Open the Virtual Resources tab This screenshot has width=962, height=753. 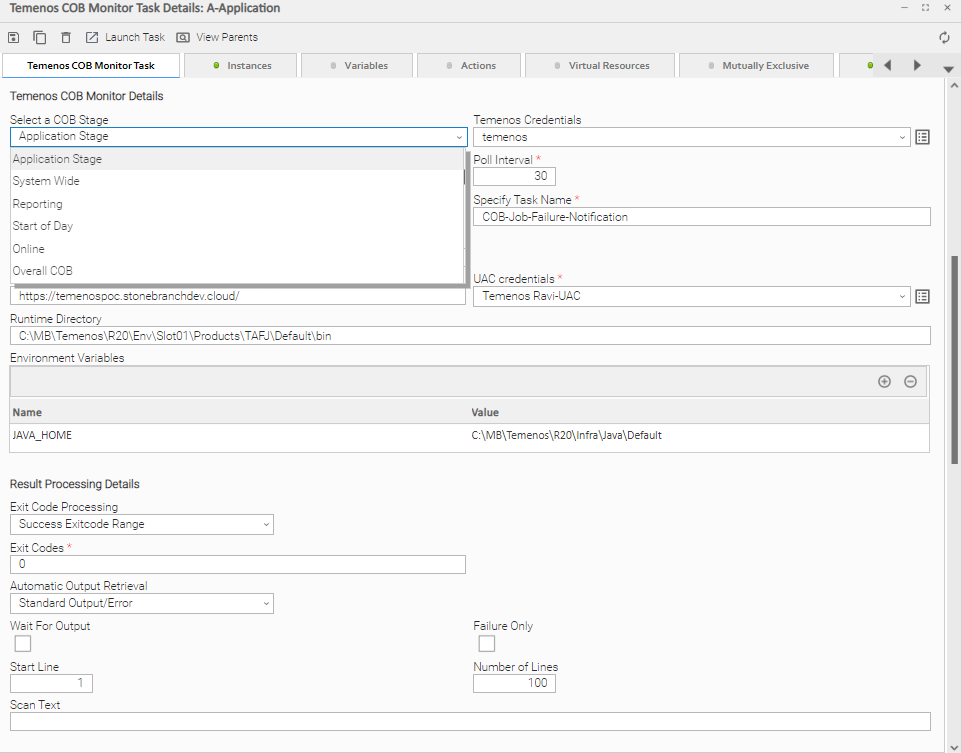[600, 66]
